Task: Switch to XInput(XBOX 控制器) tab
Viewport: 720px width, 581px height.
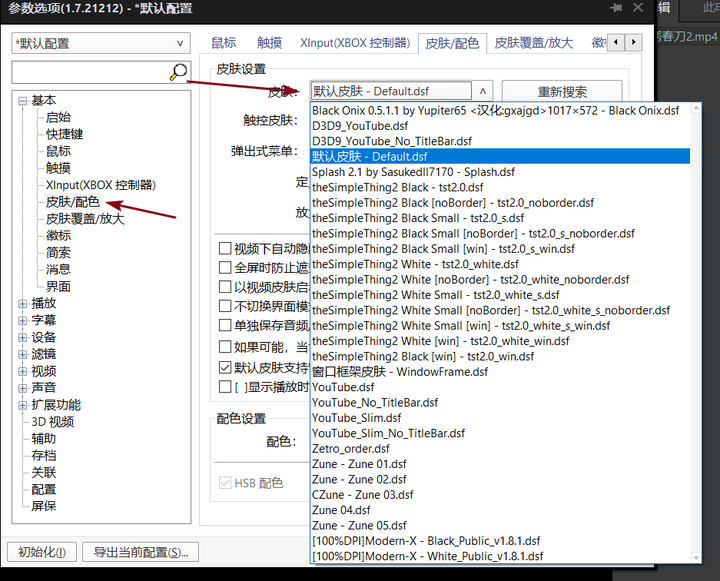Action: (355, 43)
